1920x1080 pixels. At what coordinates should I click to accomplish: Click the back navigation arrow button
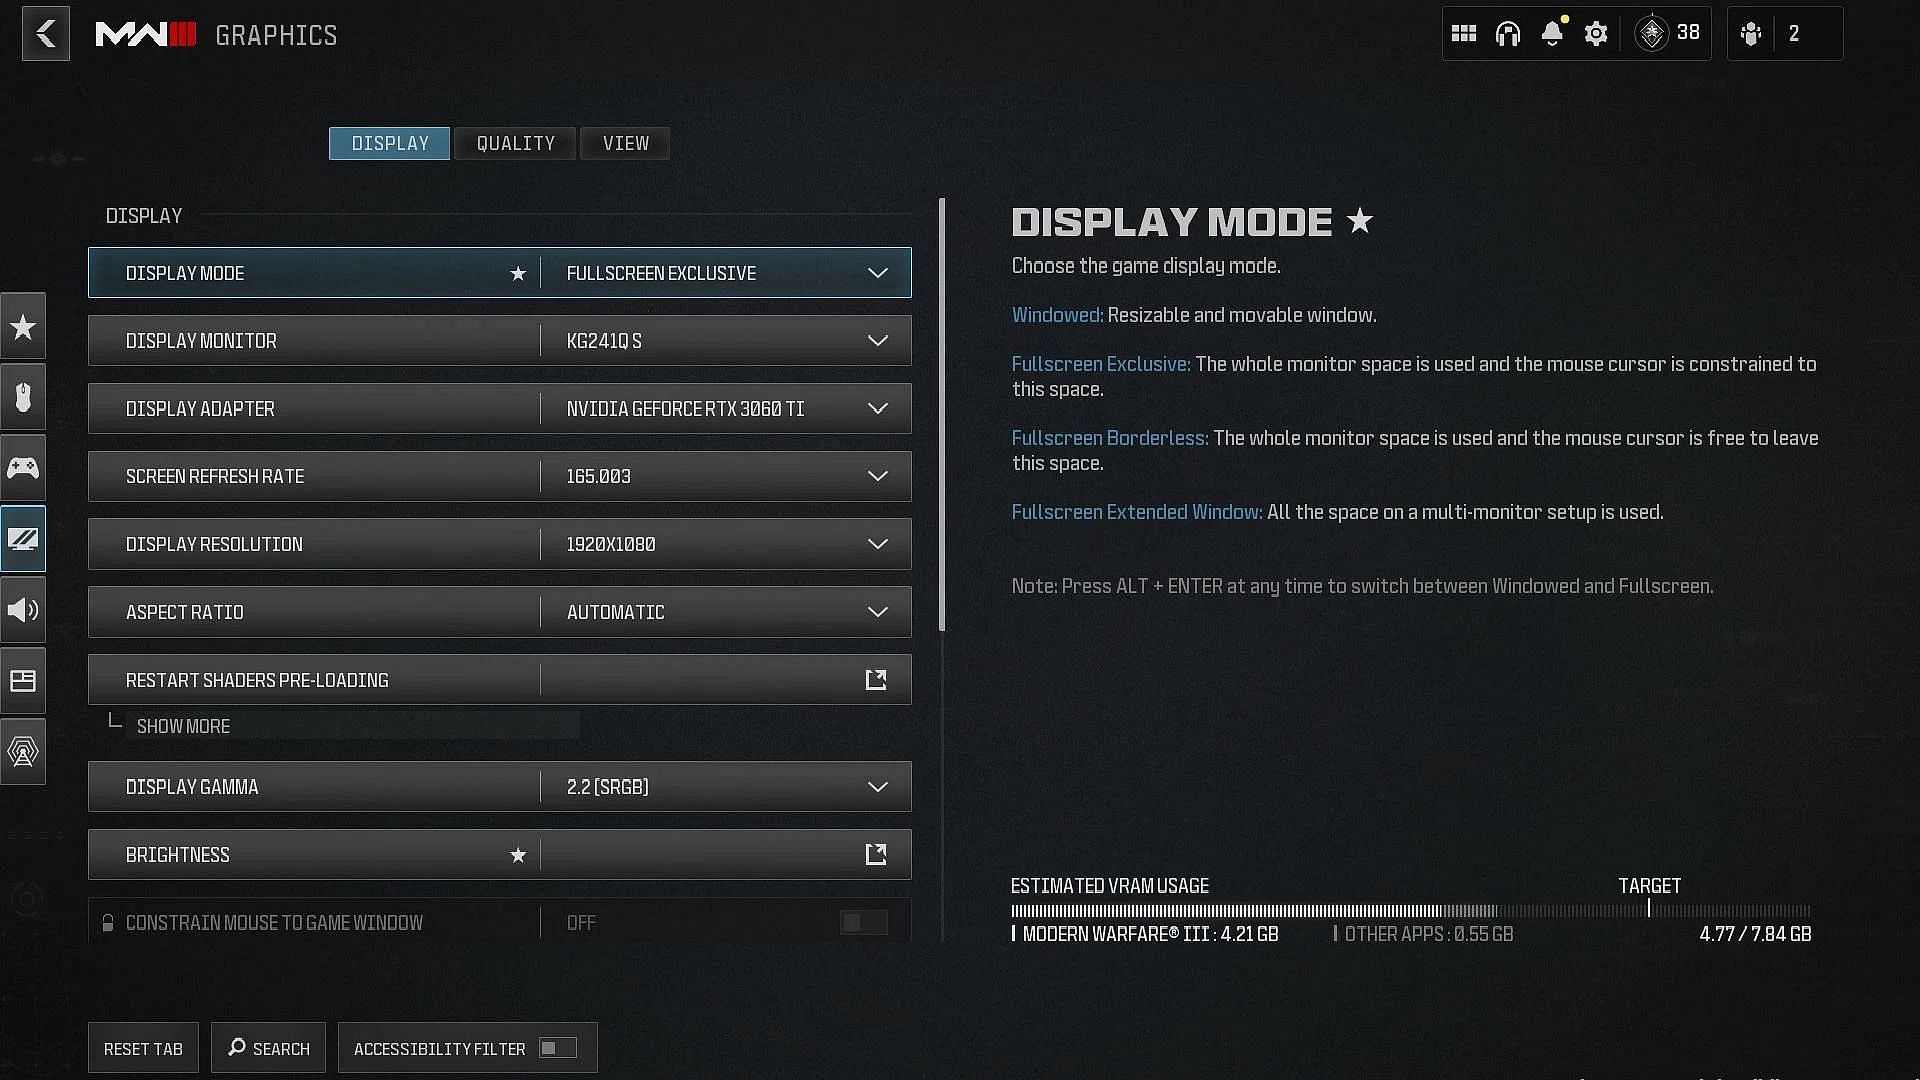pyautogui.click(x=45, y=33)
